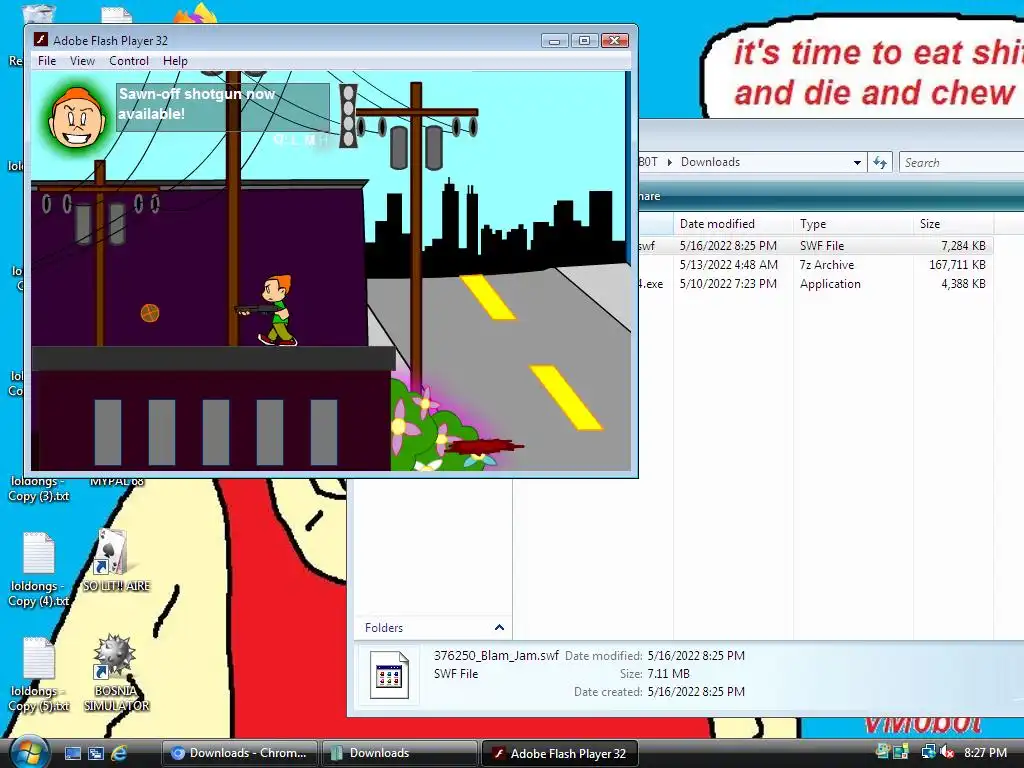Launch Internet Explorer from quick launch
Image resolution: width=1024 pixels, height=768 pixels.
(x=119, y=753)
